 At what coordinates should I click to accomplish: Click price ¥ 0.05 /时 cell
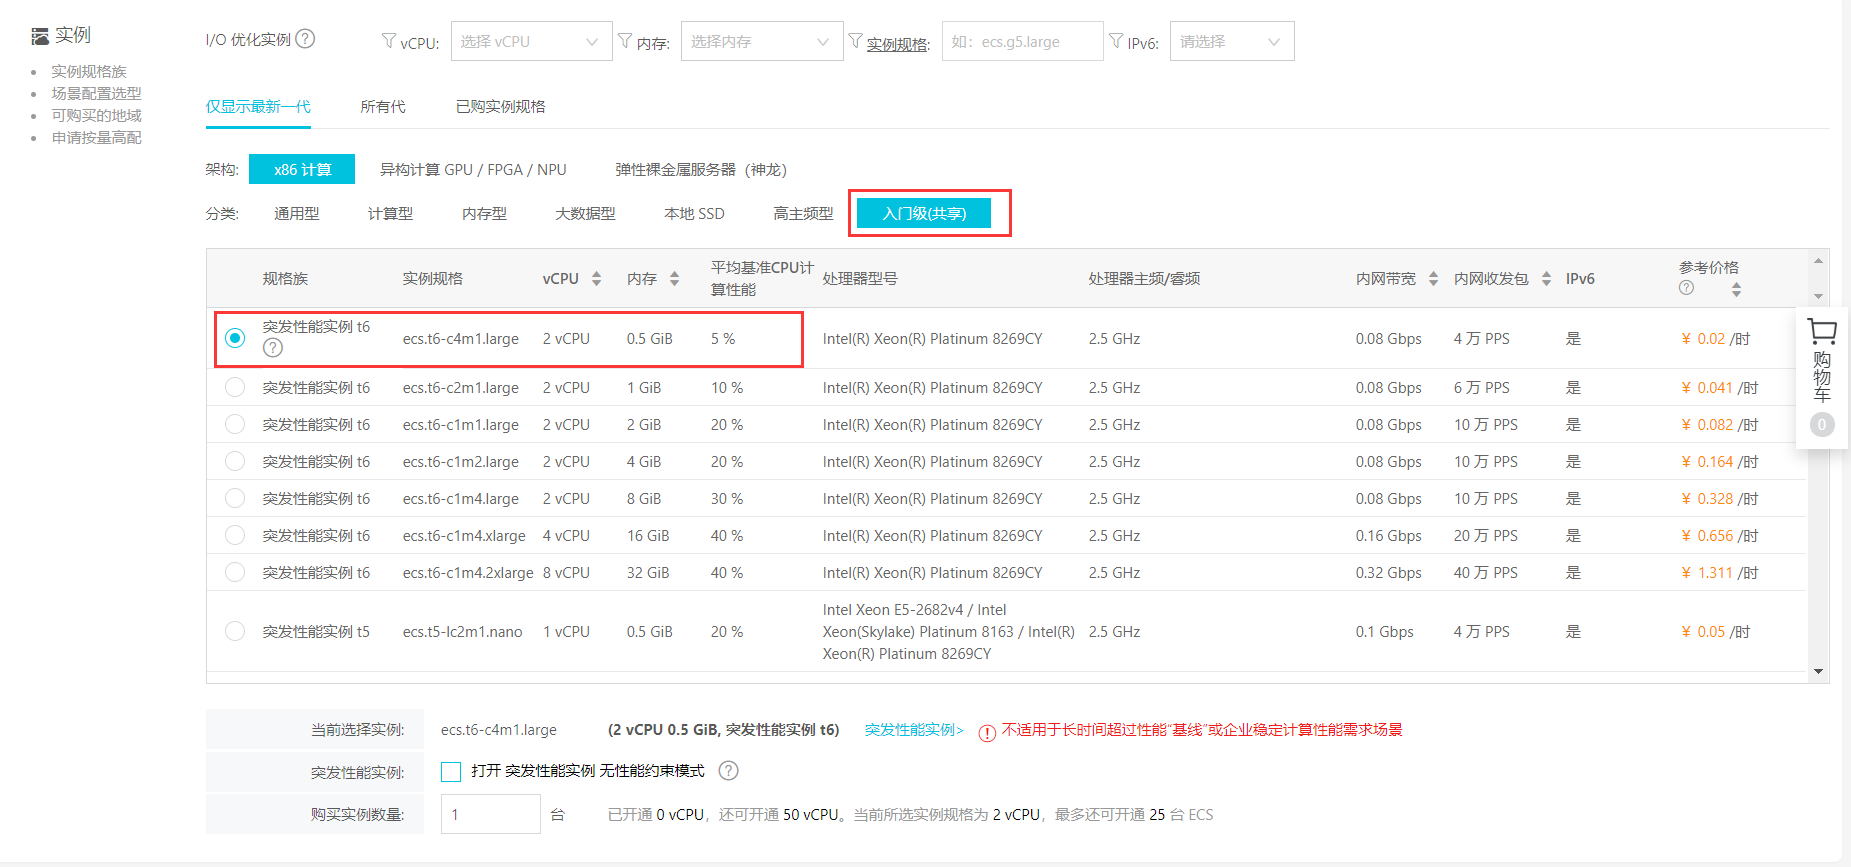[1716, 632]
